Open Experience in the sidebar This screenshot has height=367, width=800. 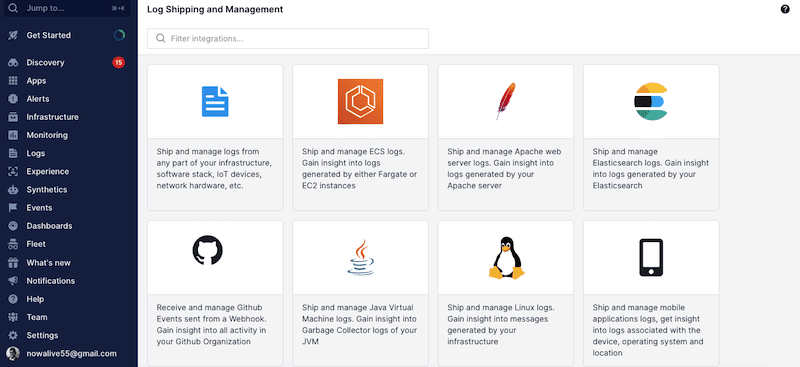47,172
